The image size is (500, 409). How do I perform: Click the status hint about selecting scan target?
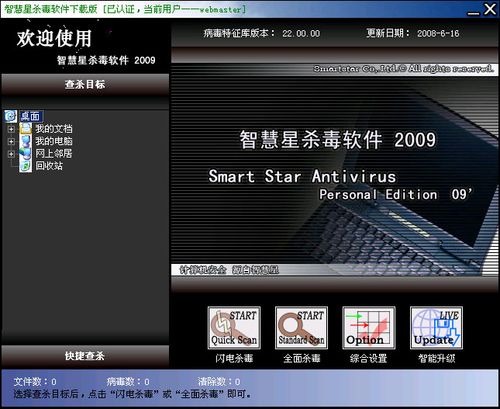(132, 394)
